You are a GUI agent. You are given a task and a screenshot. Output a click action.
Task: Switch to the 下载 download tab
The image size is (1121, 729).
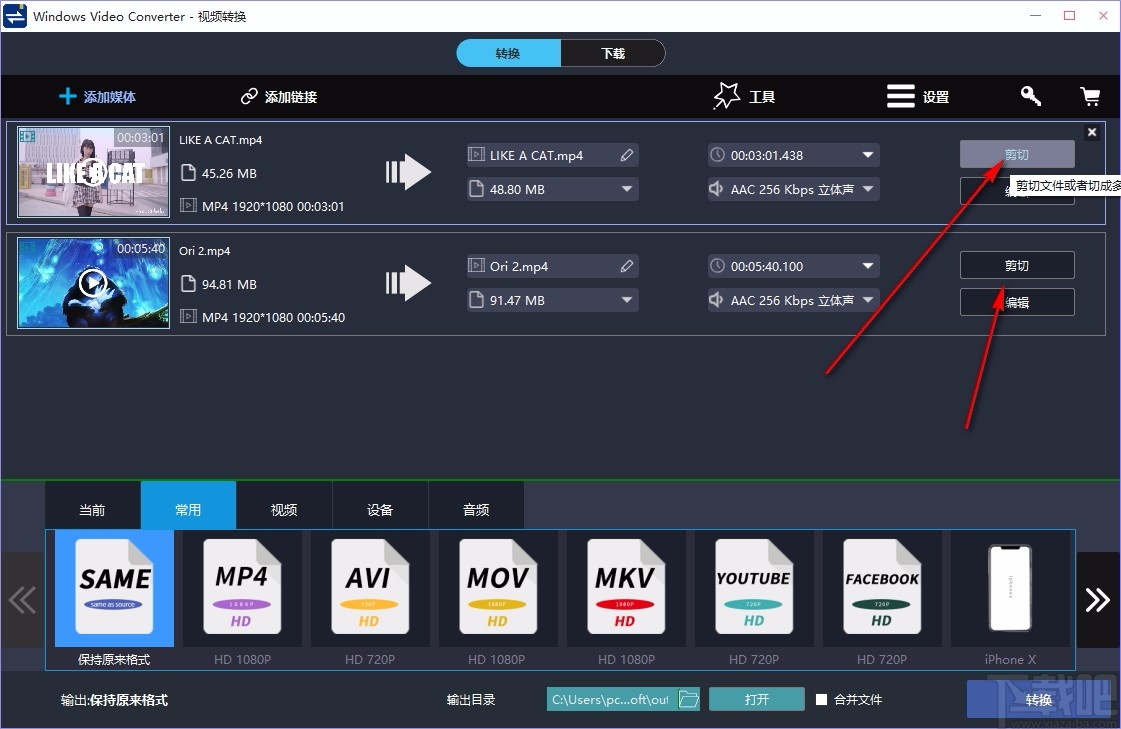click(613, 53)
